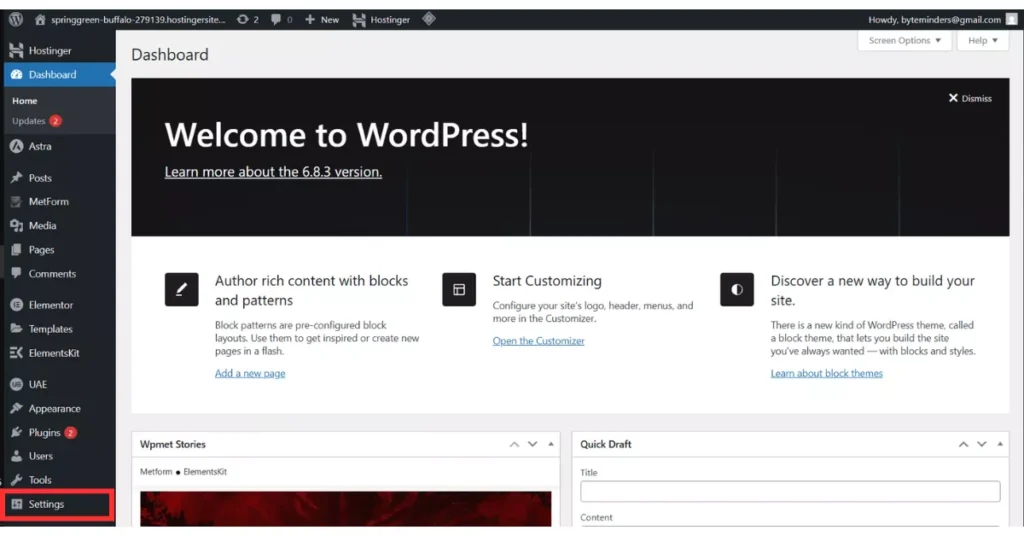Click the Quick Draft Title input field
1024x536 pixels.
[790, 491]
